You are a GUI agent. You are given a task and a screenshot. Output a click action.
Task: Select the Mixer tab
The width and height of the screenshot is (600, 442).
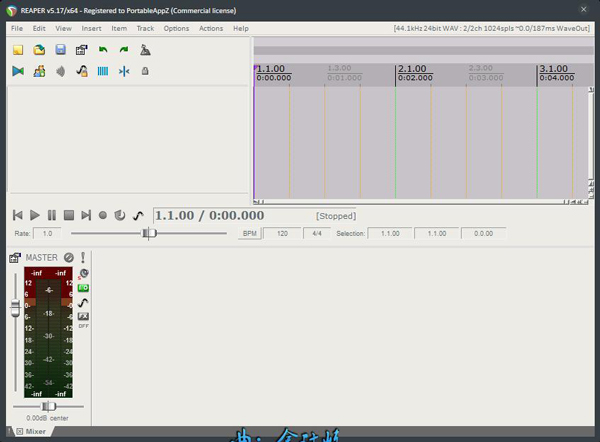point(36,431)
